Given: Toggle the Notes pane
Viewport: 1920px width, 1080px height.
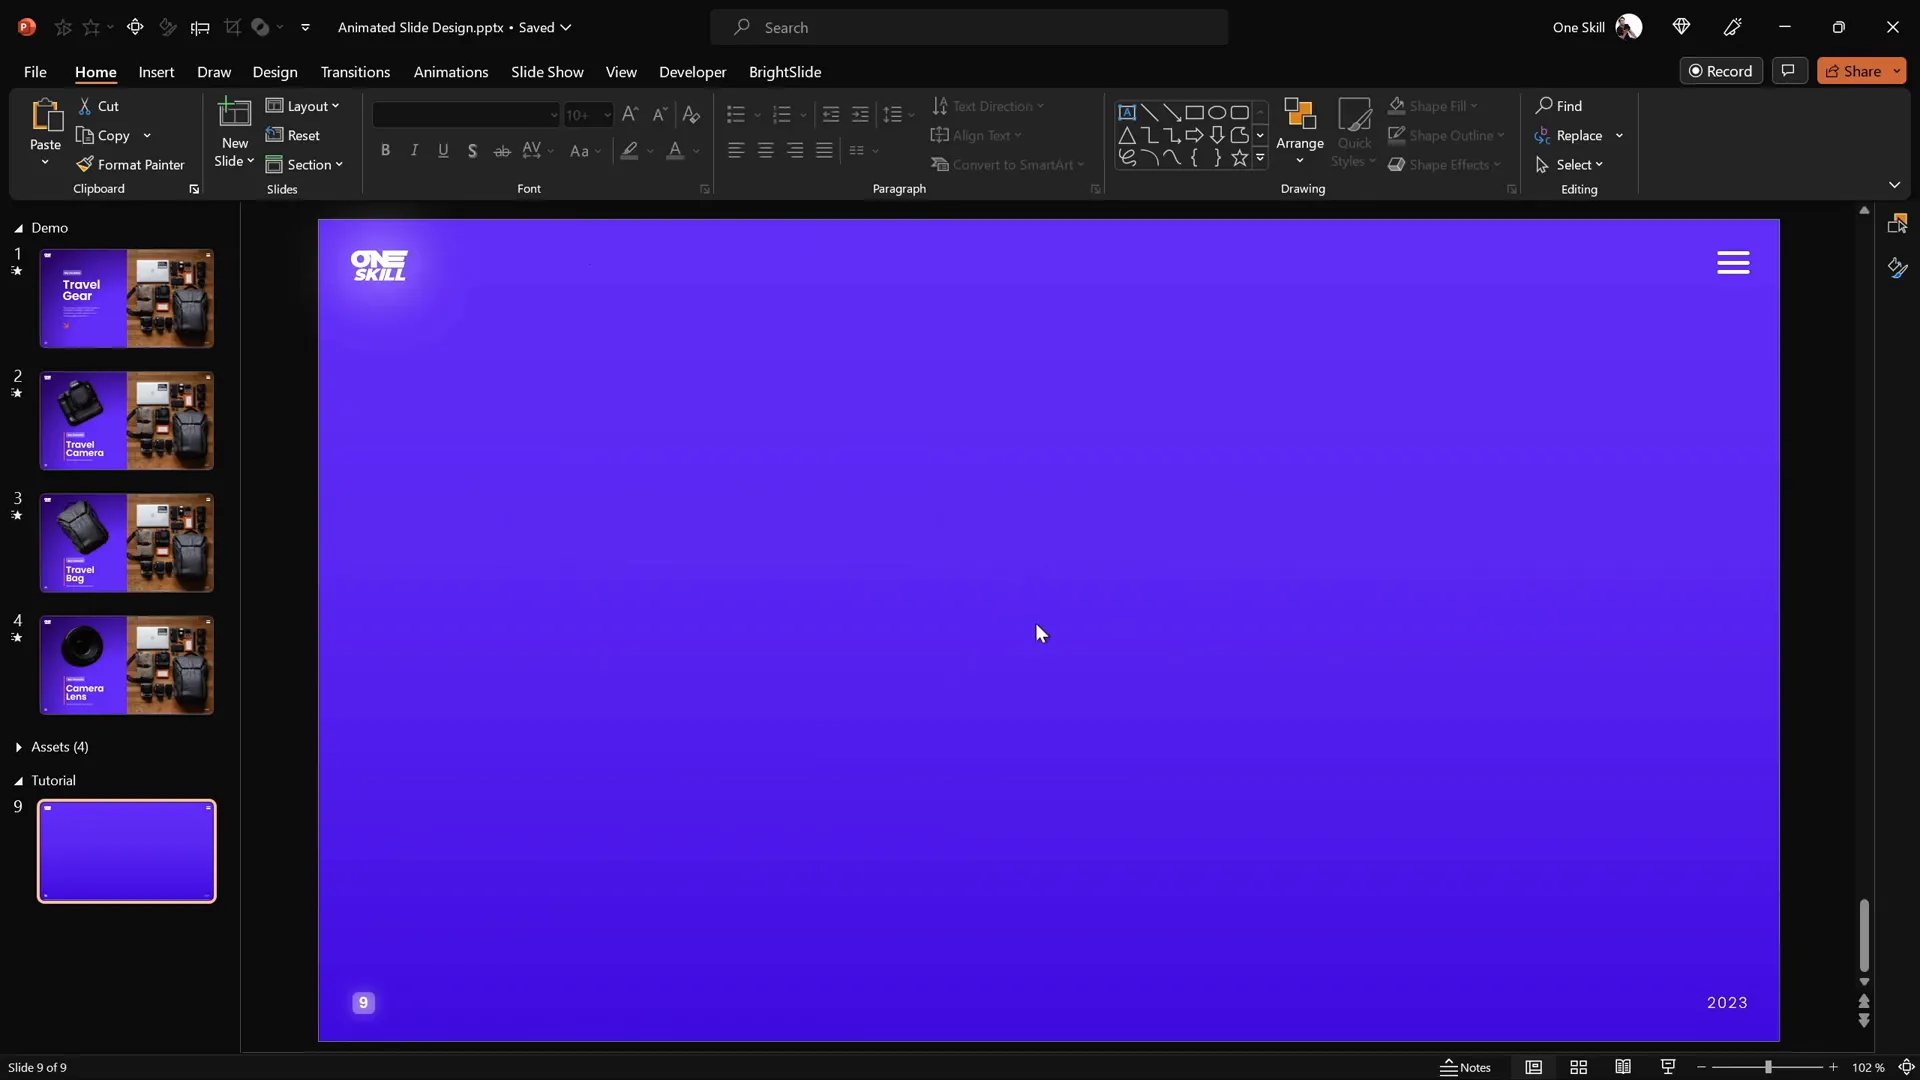Looking at the screenshot, I should (1465, 1067).
